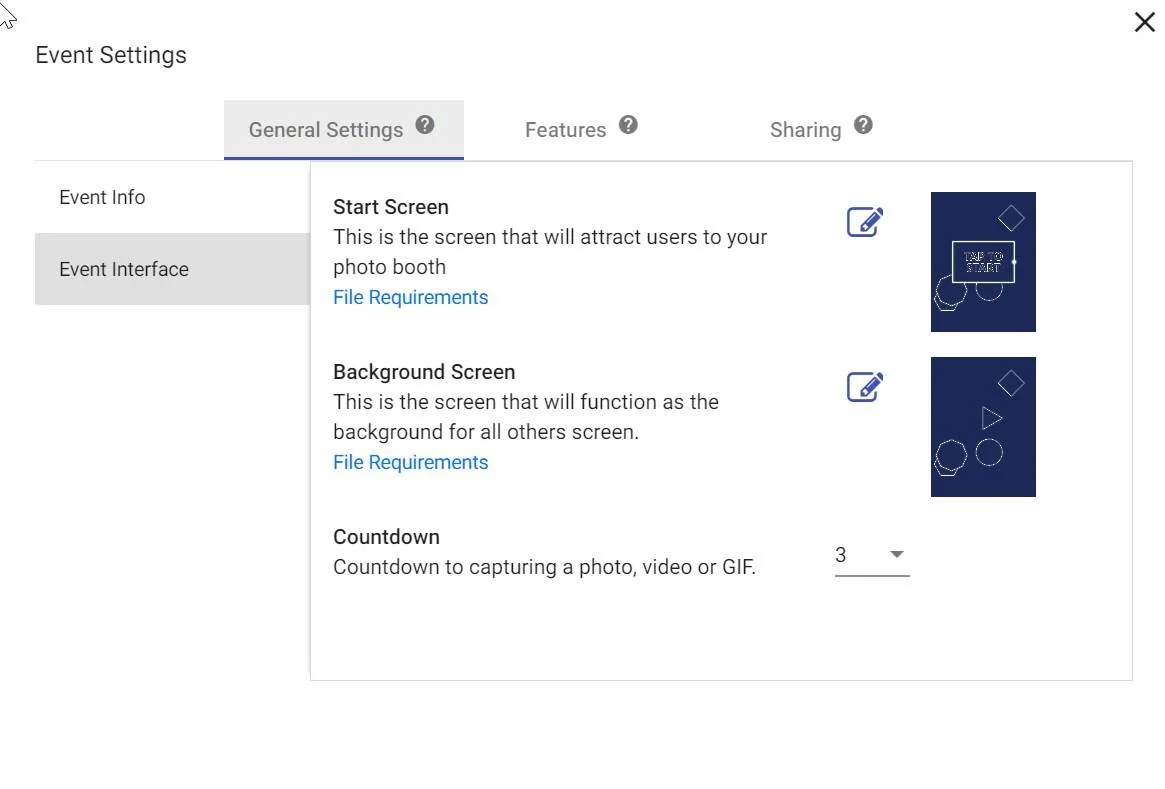Click the Start Screen heading
This screenshot has height=789, width=1165.
pos(391,207)
